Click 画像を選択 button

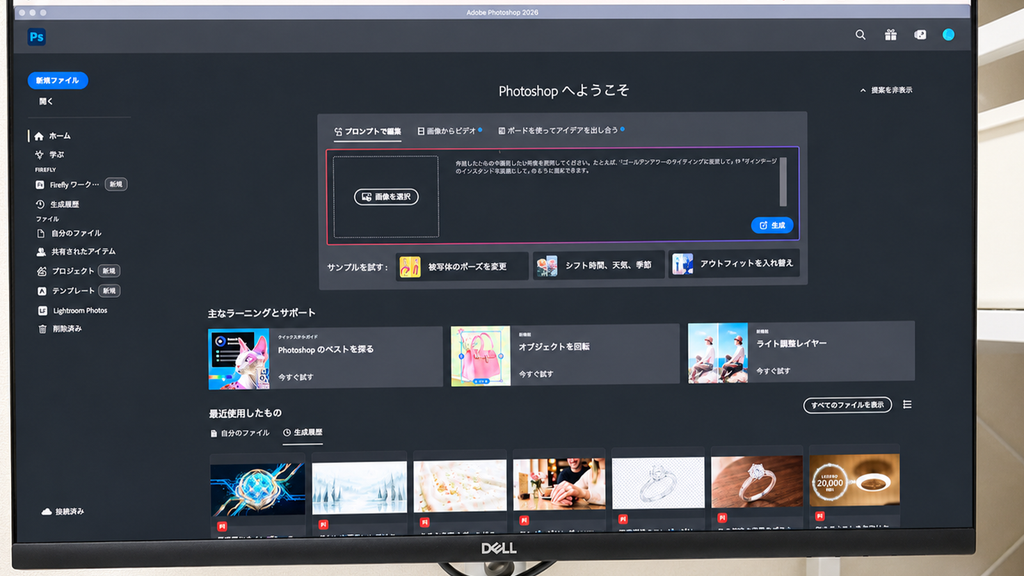point(386,197)
